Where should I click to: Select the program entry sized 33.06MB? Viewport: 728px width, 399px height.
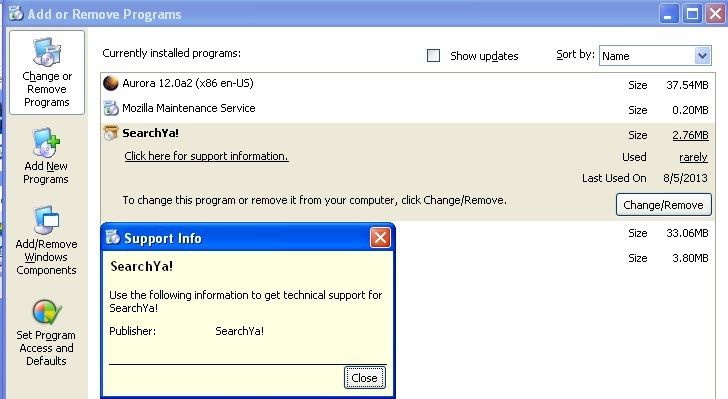click(x=554, y=233)
